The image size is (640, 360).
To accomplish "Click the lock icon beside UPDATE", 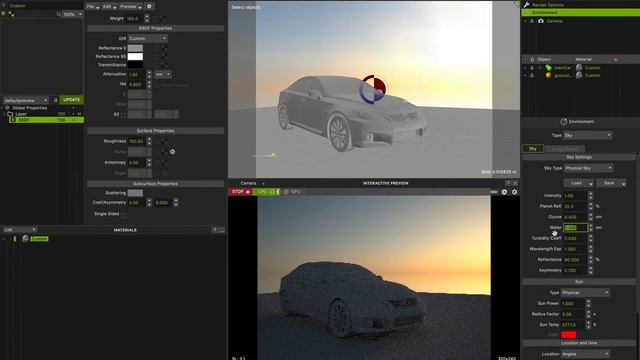I will [56, 100].
